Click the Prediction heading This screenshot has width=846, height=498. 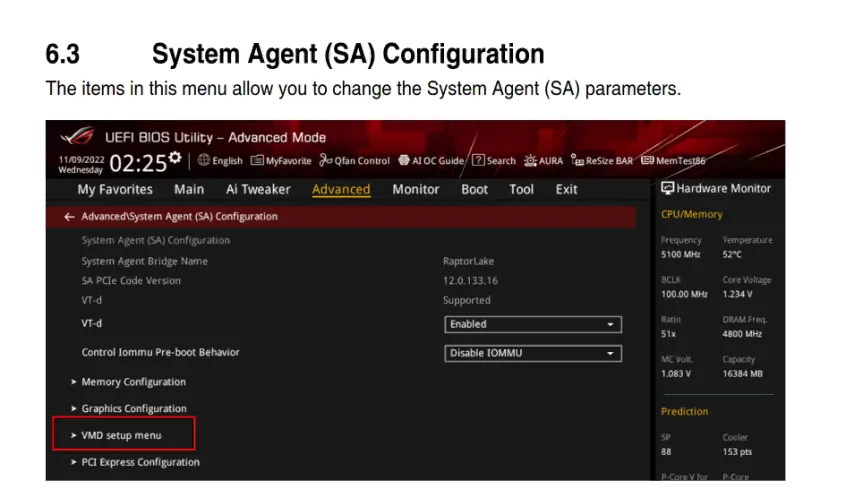(685, 412)
